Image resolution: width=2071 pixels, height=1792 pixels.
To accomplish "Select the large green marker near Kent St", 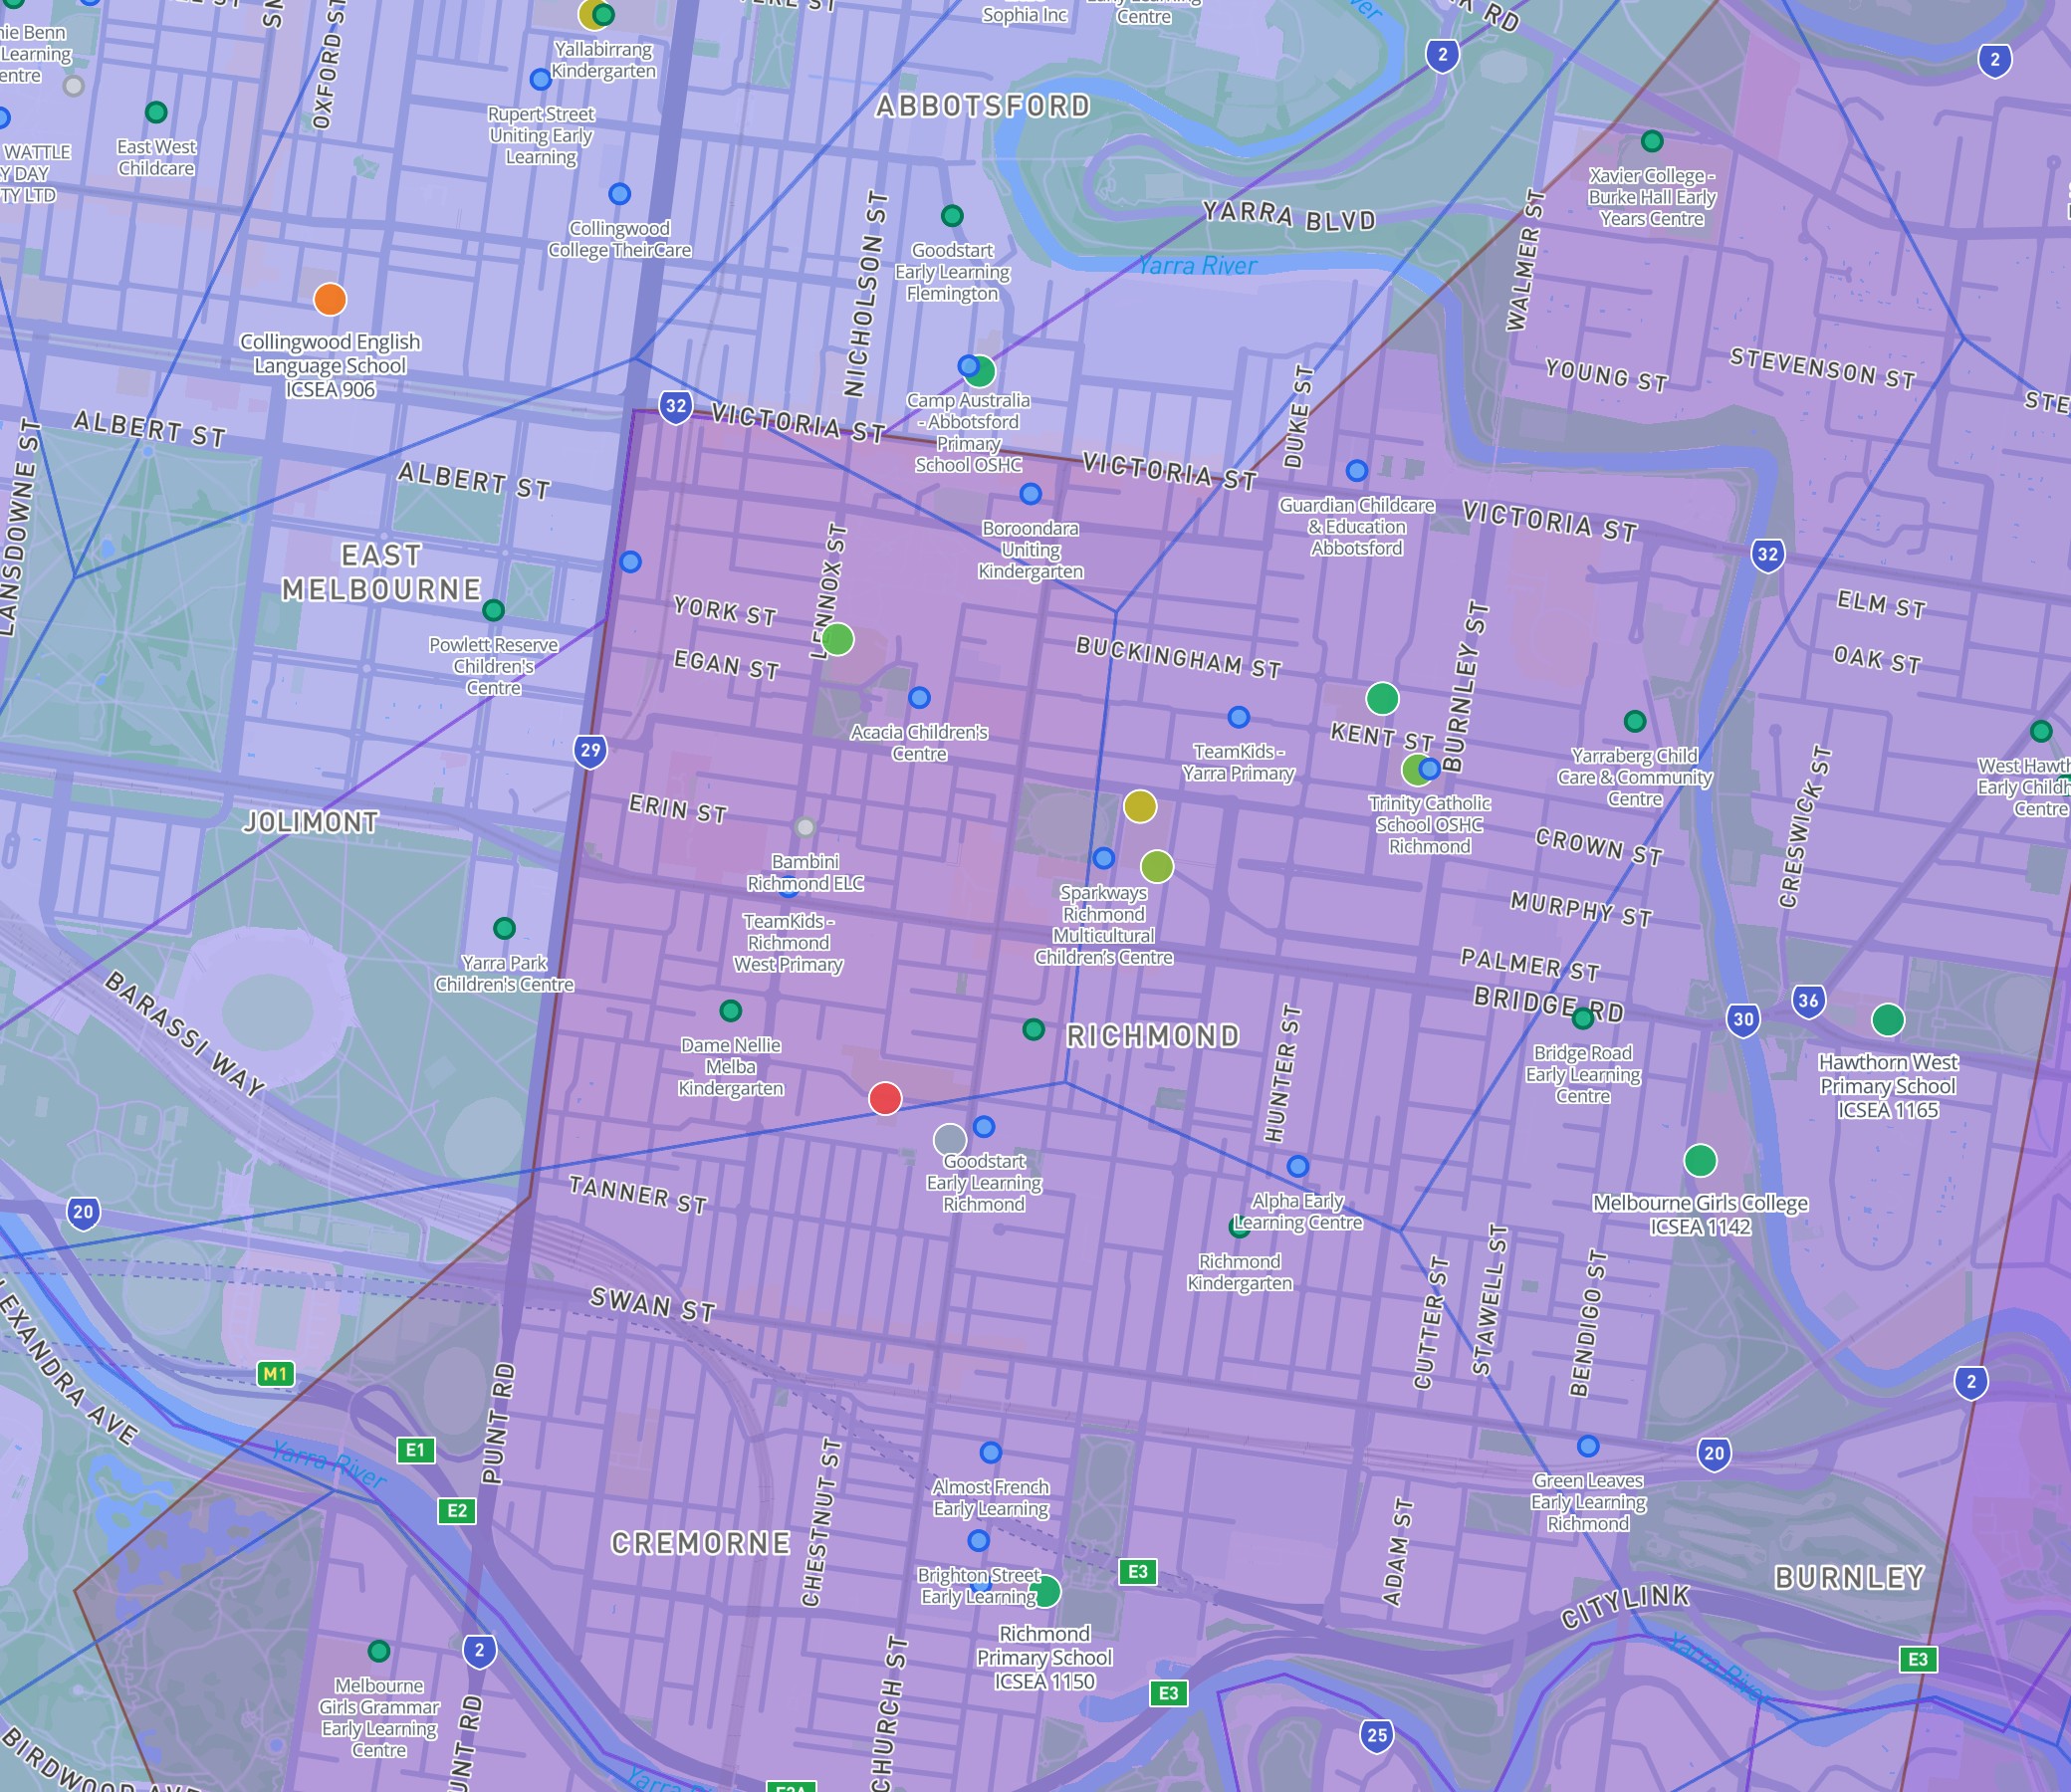I will click(x=1382, y=698).
